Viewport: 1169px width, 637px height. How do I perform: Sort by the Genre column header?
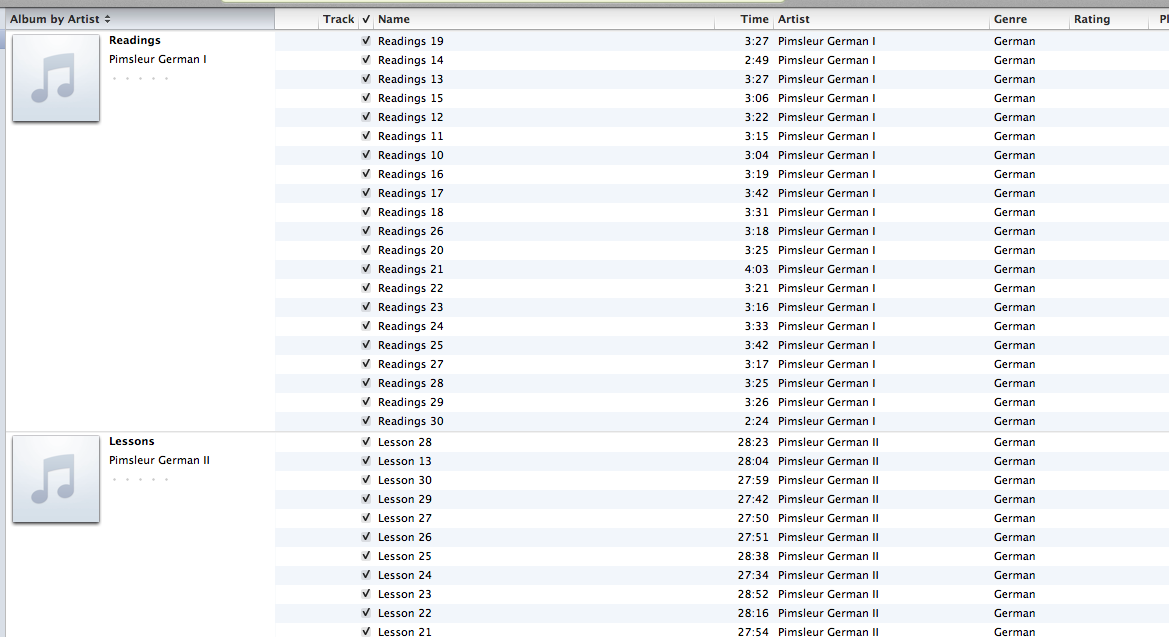point(1029,19)
